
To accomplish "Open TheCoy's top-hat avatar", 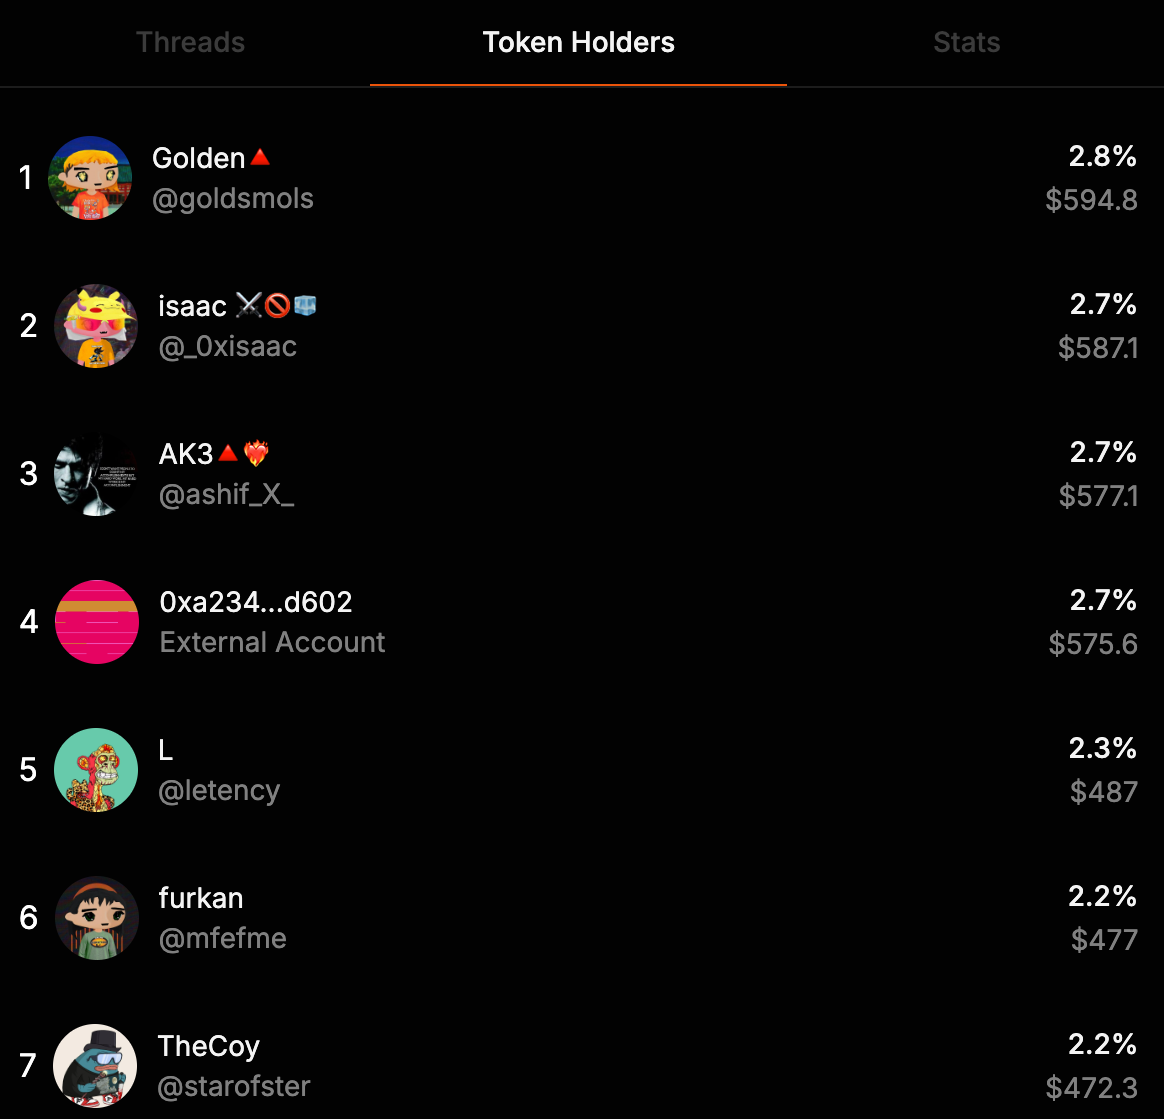I will pyautogui.click(x=96, y=1066).
